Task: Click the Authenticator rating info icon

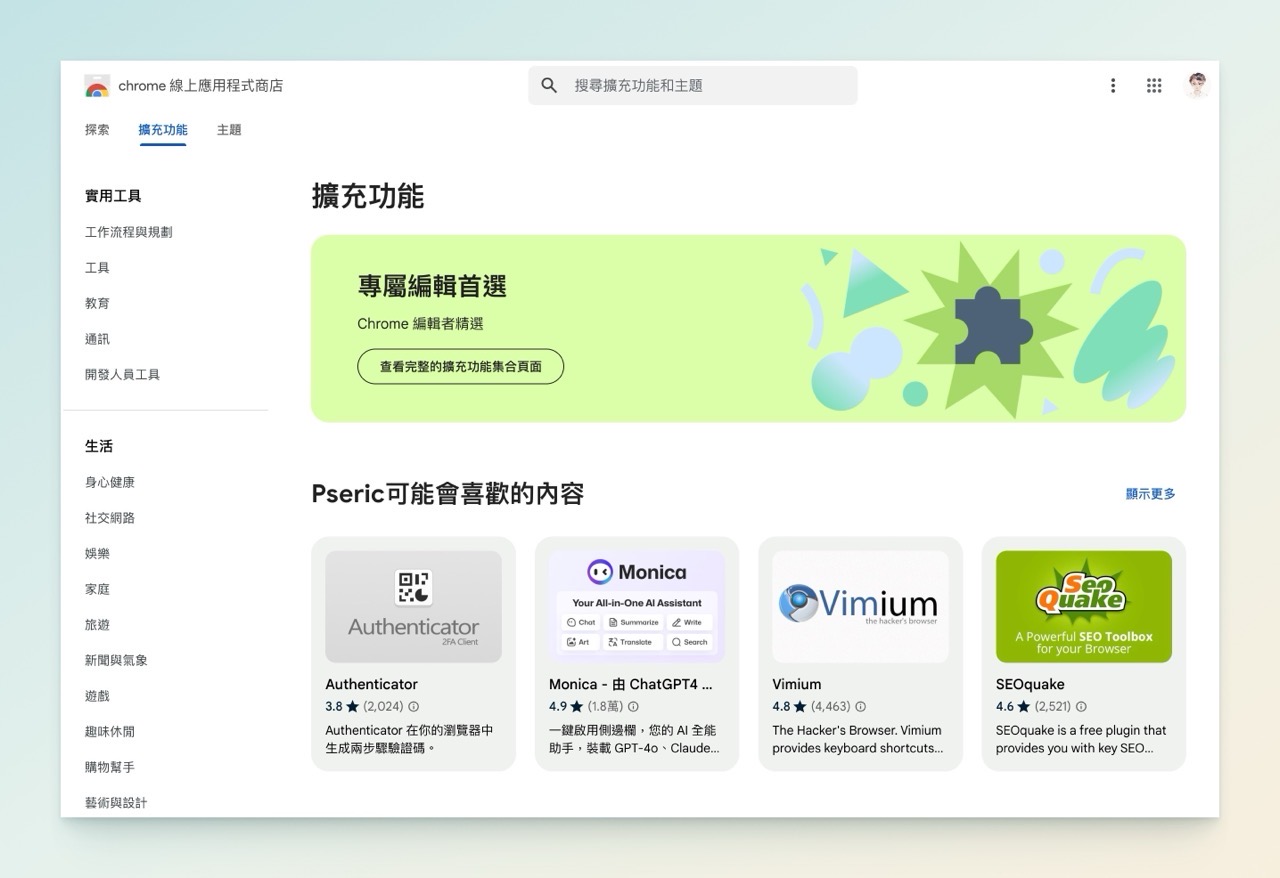Action: 414,707
